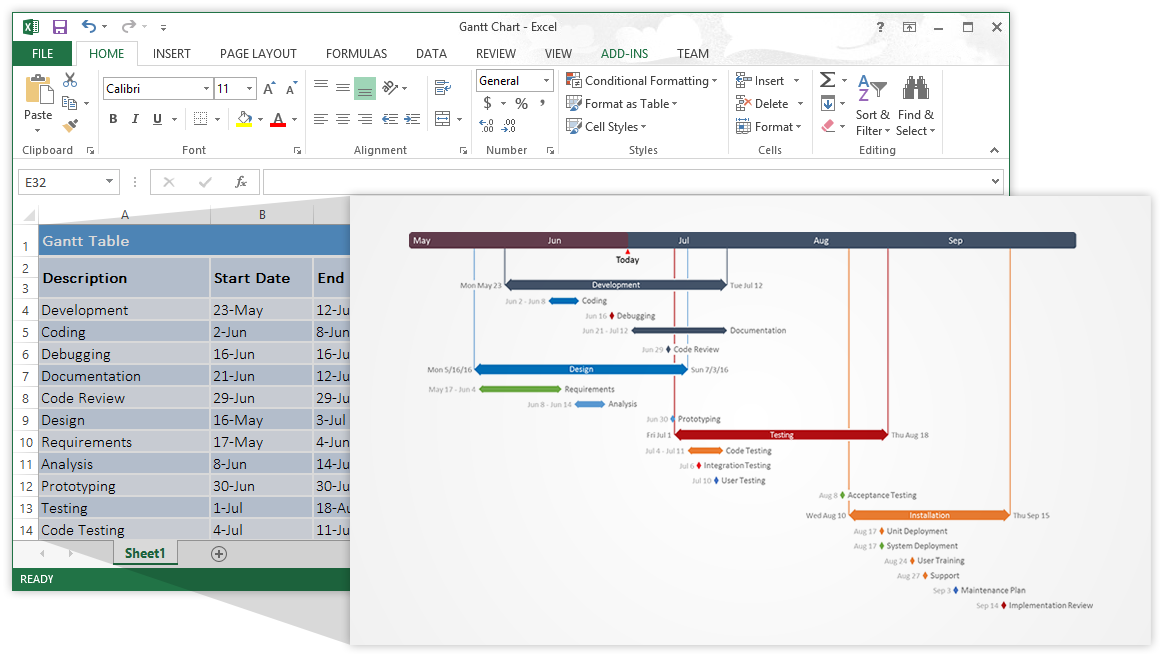Open Font Color dropdown arrow
Image resolution: width=1164 pixels, height=668 pixels.
click(x=295, y=119)
